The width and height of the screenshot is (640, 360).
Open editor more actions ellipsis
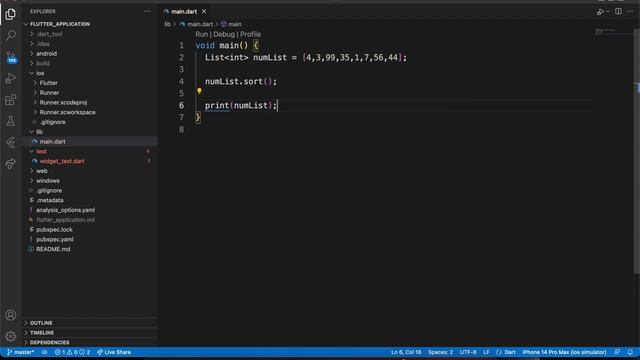(630, 11)
